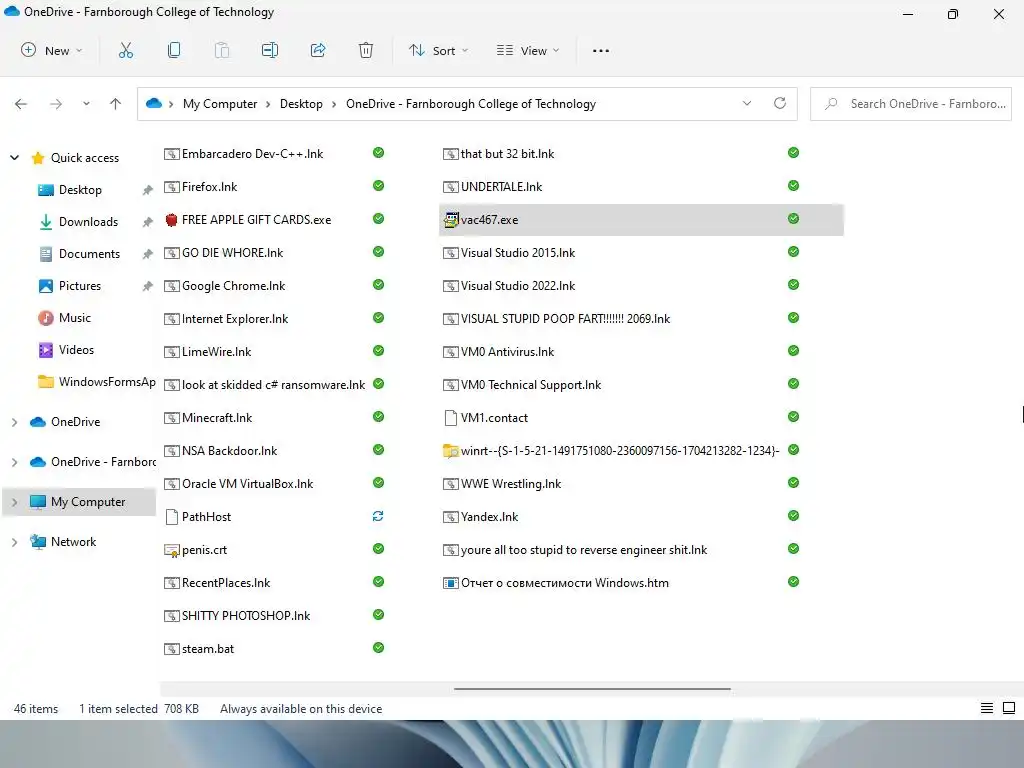
Task: Expand the OneDrive tree node
Action: click(14, 422)
